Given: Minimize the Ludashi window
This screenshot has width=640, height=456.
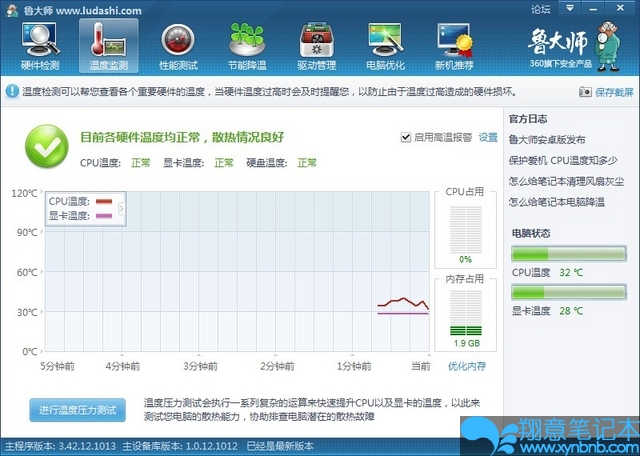Looking at the screenshot, I should [x=593, y=8].
